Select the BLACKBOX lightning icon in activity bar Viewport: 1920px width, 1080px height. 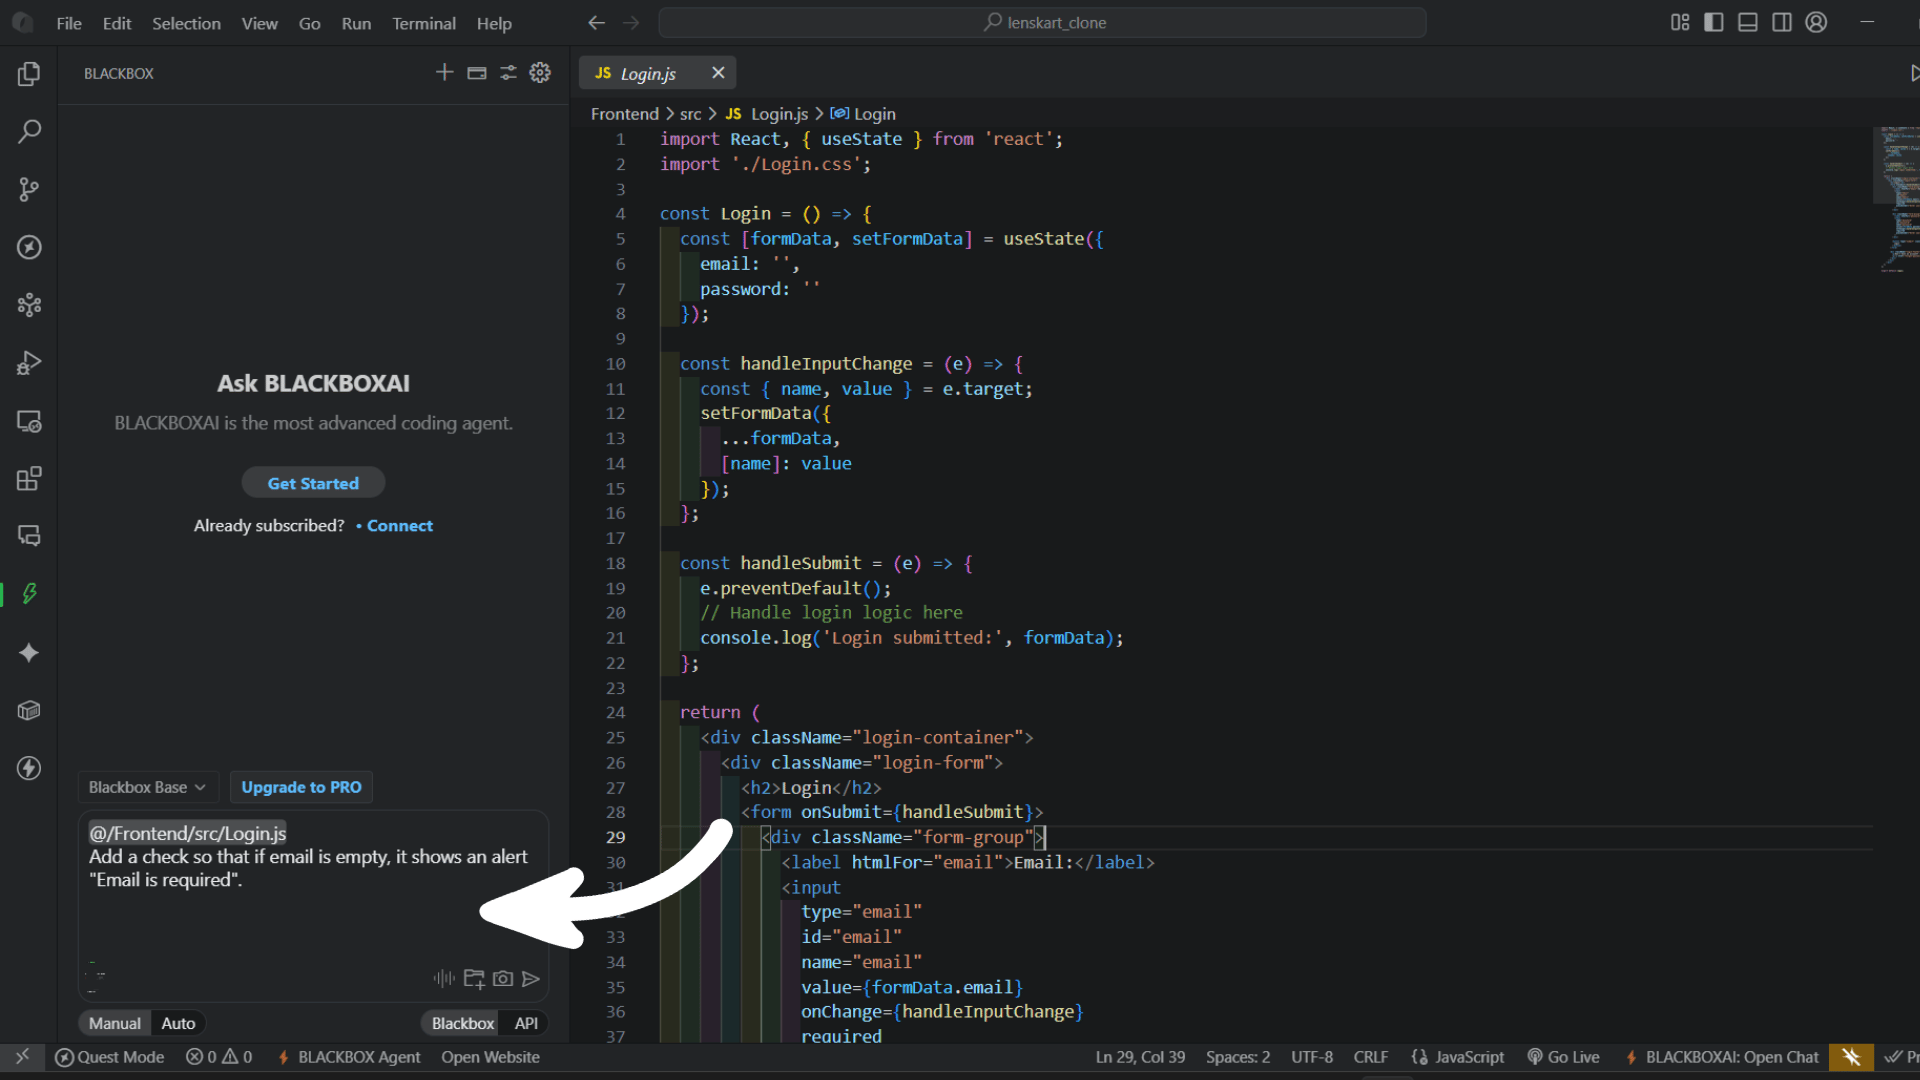pos(29,594)
